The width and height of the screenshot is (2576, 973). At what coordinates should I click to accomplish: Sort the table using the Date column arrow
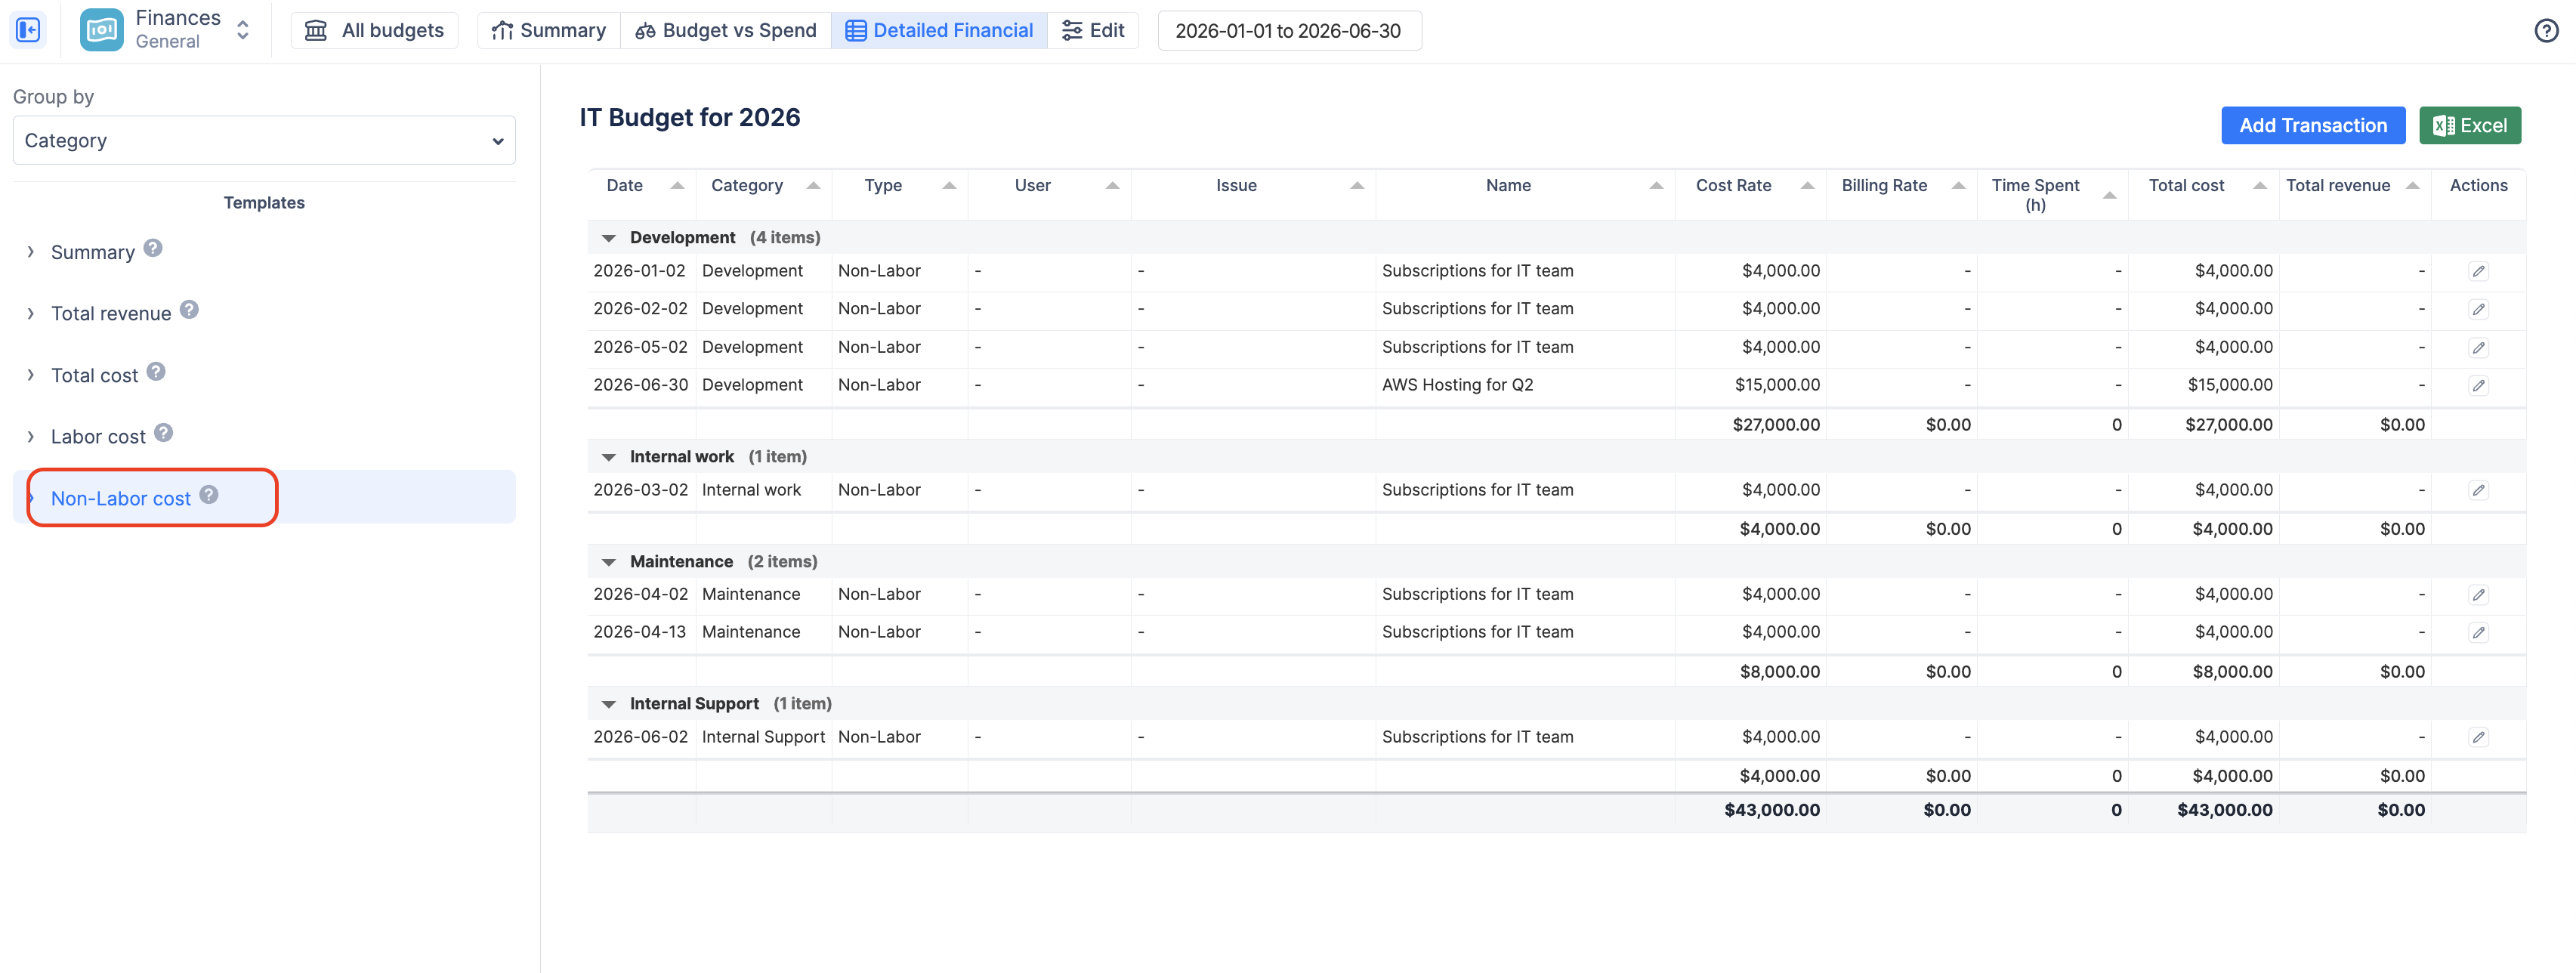(677, 185)
